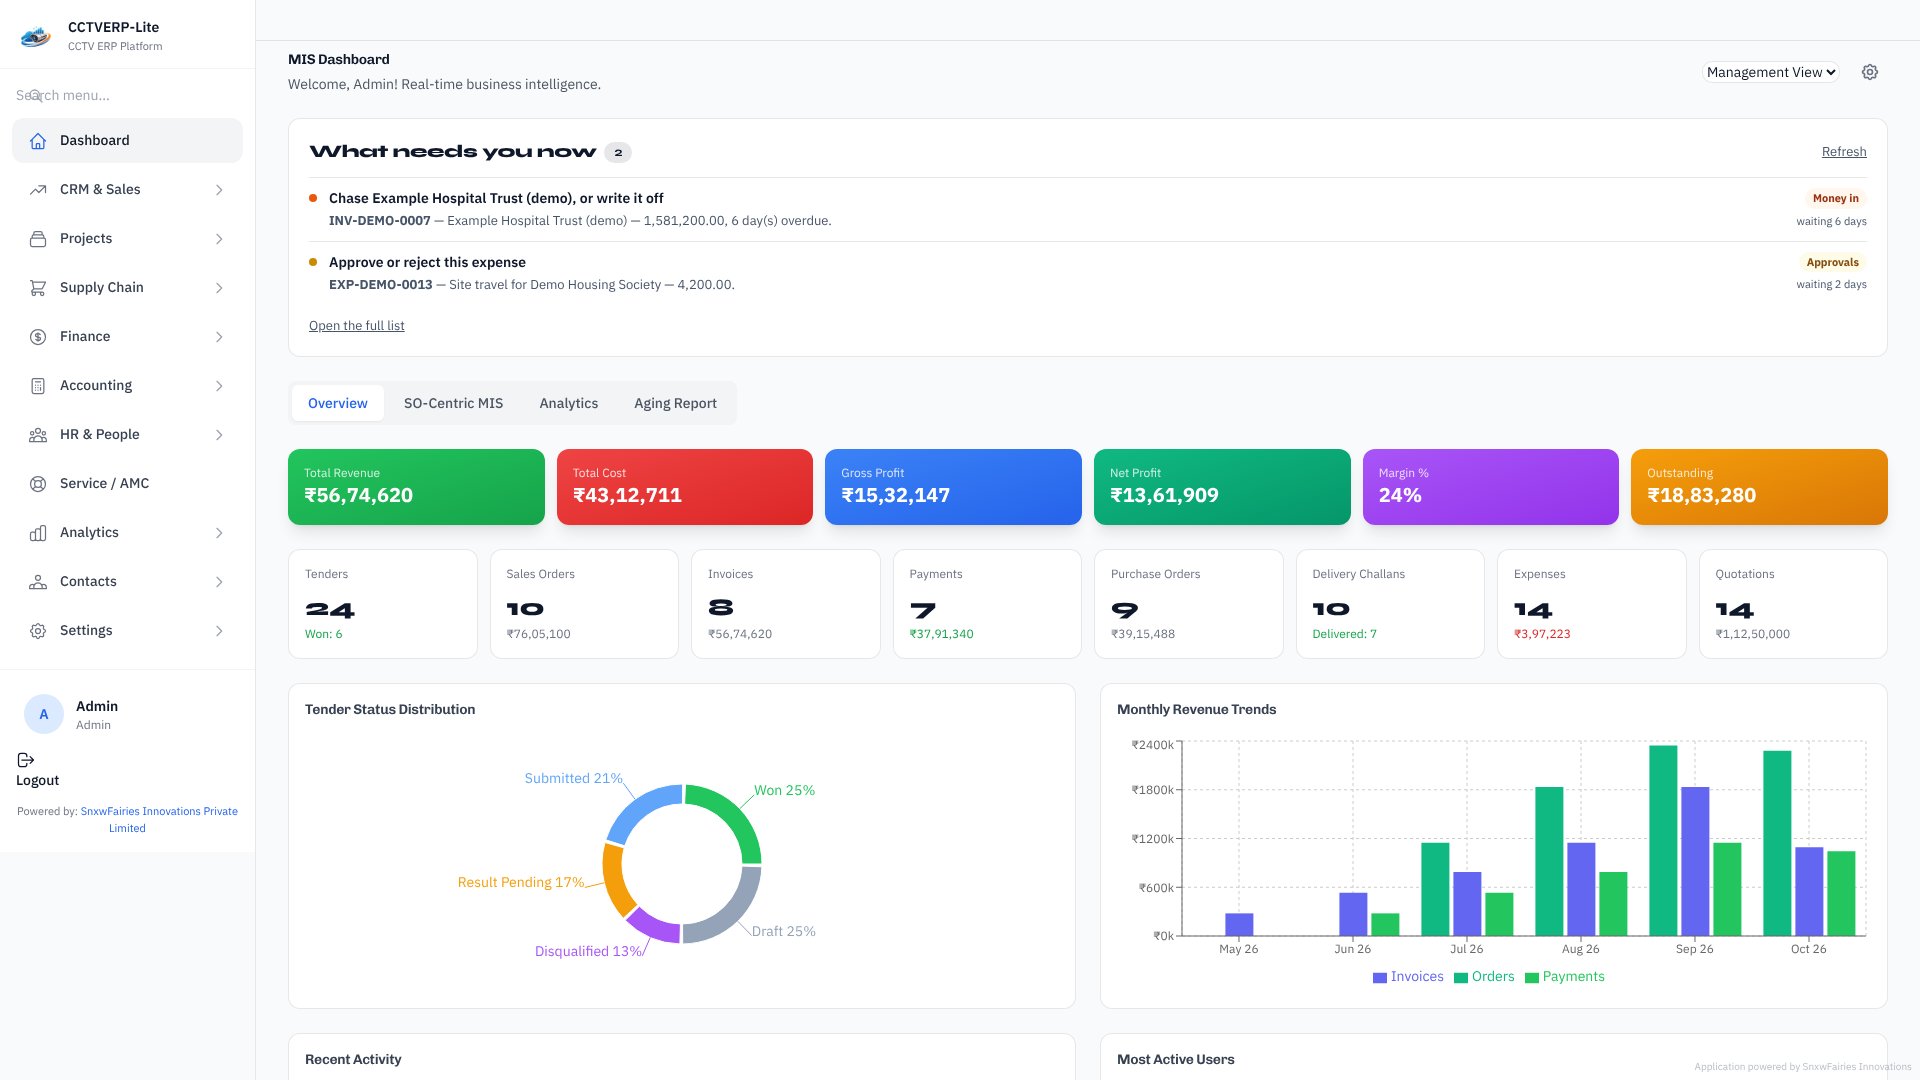
Task: Click the Projects briefcase icon
Action: point(38,239)
